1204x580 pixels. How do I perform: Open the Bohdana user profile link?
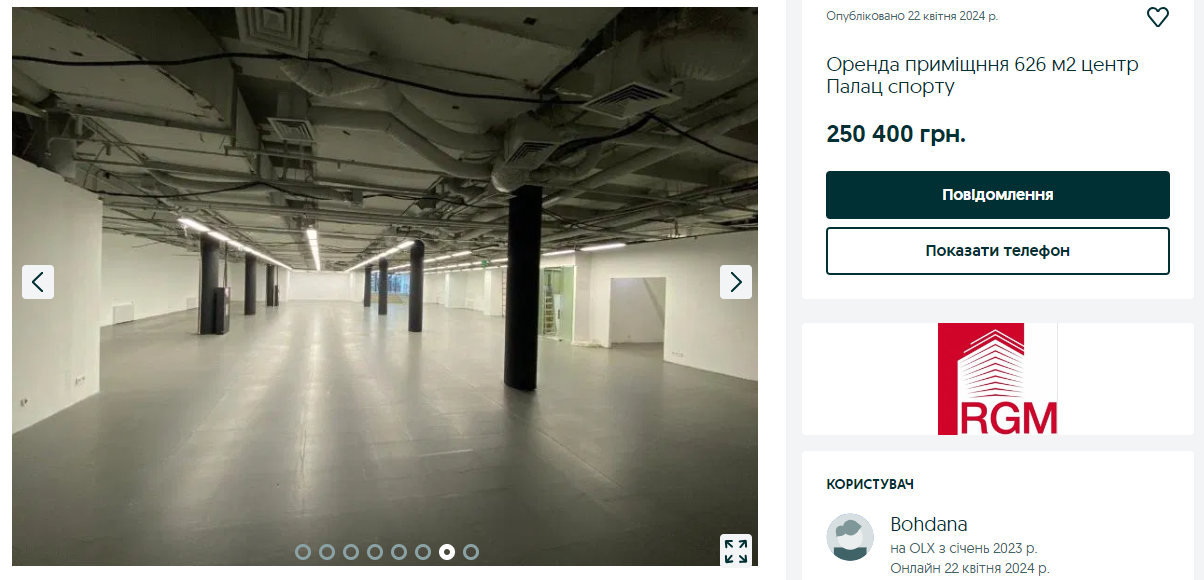929,525
